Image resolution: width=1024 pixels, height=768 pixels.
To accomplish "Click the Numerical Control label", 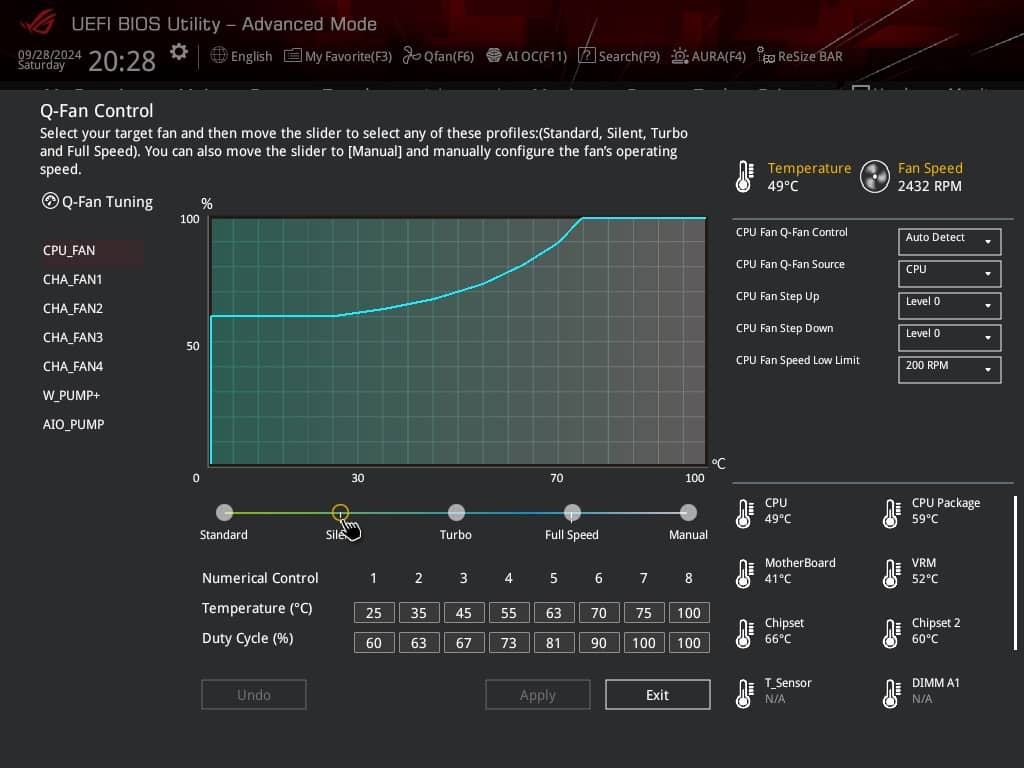I will tap(260, 578).
